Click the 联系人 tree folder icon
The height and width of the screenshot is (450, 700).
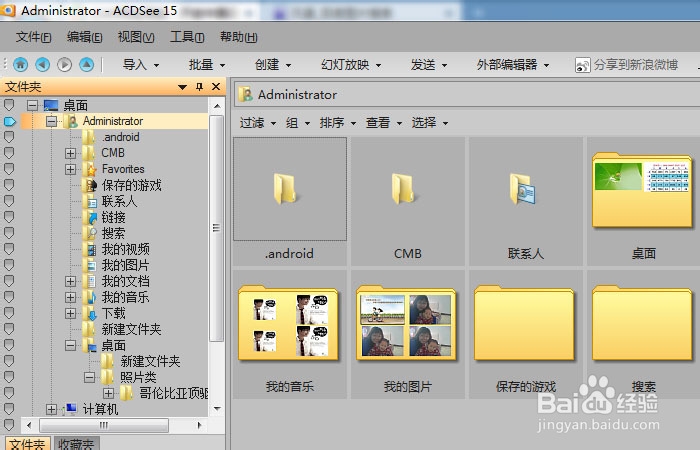point(90,201)
